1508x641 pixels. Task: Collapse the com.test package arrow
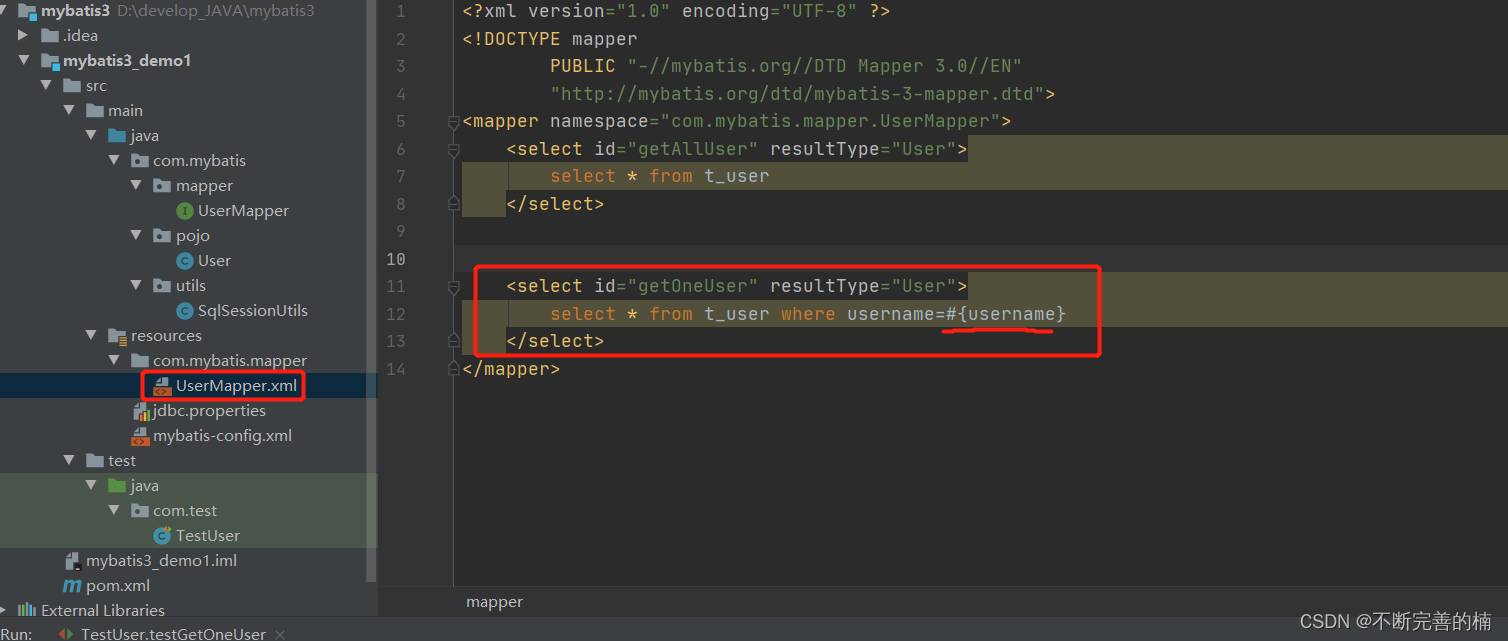[x=114, y=510]
